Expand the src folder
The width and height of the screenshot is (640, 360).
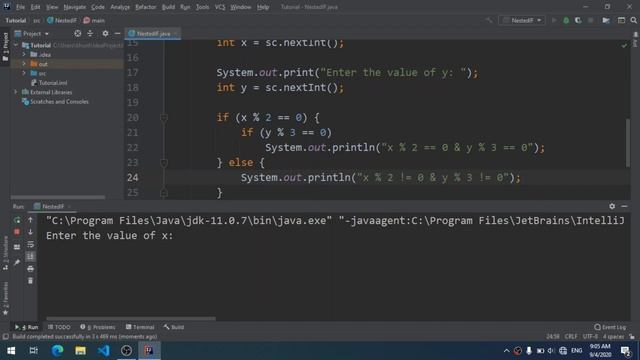click(24, 73)
